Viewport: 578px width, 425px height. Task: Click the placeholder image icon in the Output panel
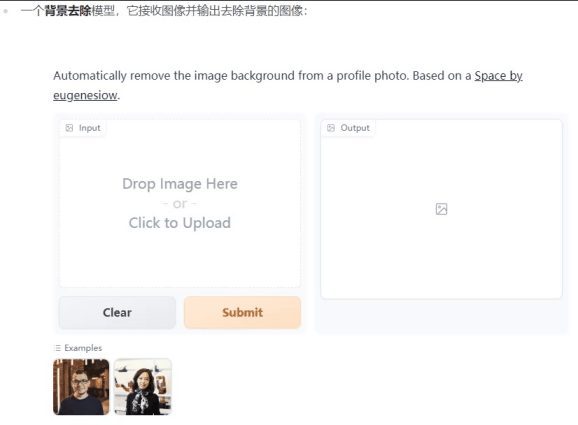[441, 209]
